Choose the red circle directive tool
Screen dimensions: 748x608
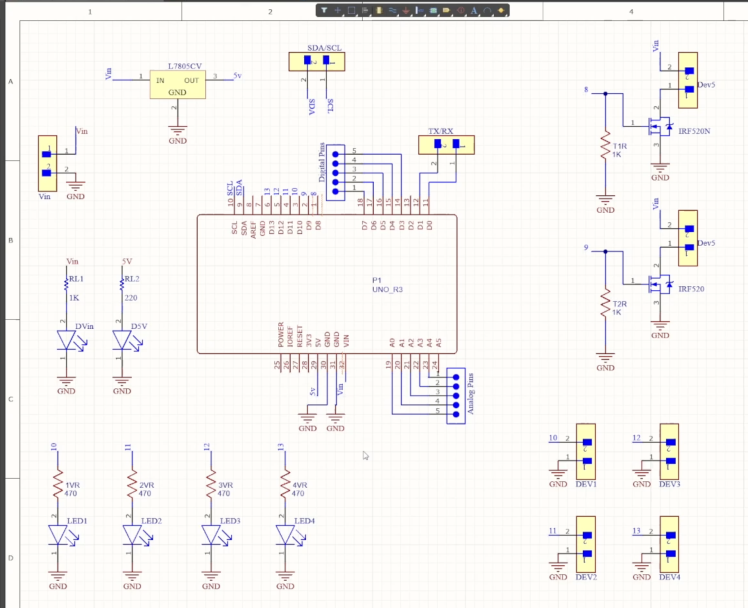[x=459, y=10]
